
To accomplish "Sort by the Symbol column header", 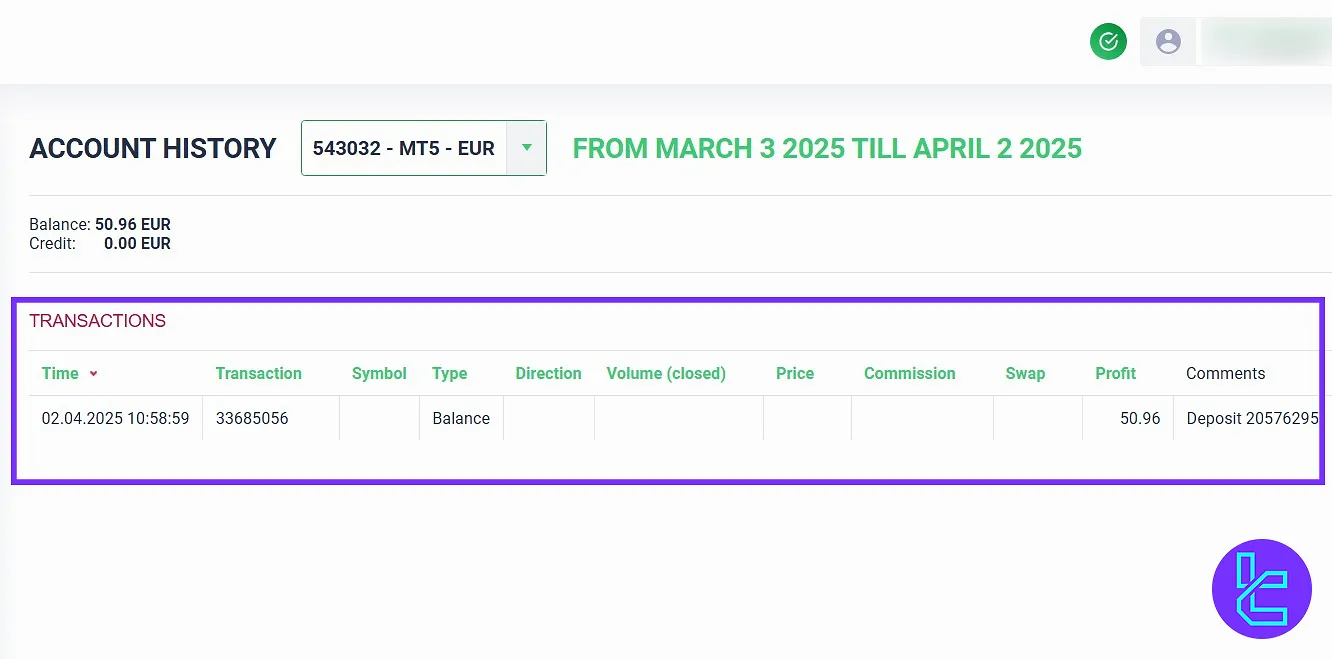I will pos(379,373).
